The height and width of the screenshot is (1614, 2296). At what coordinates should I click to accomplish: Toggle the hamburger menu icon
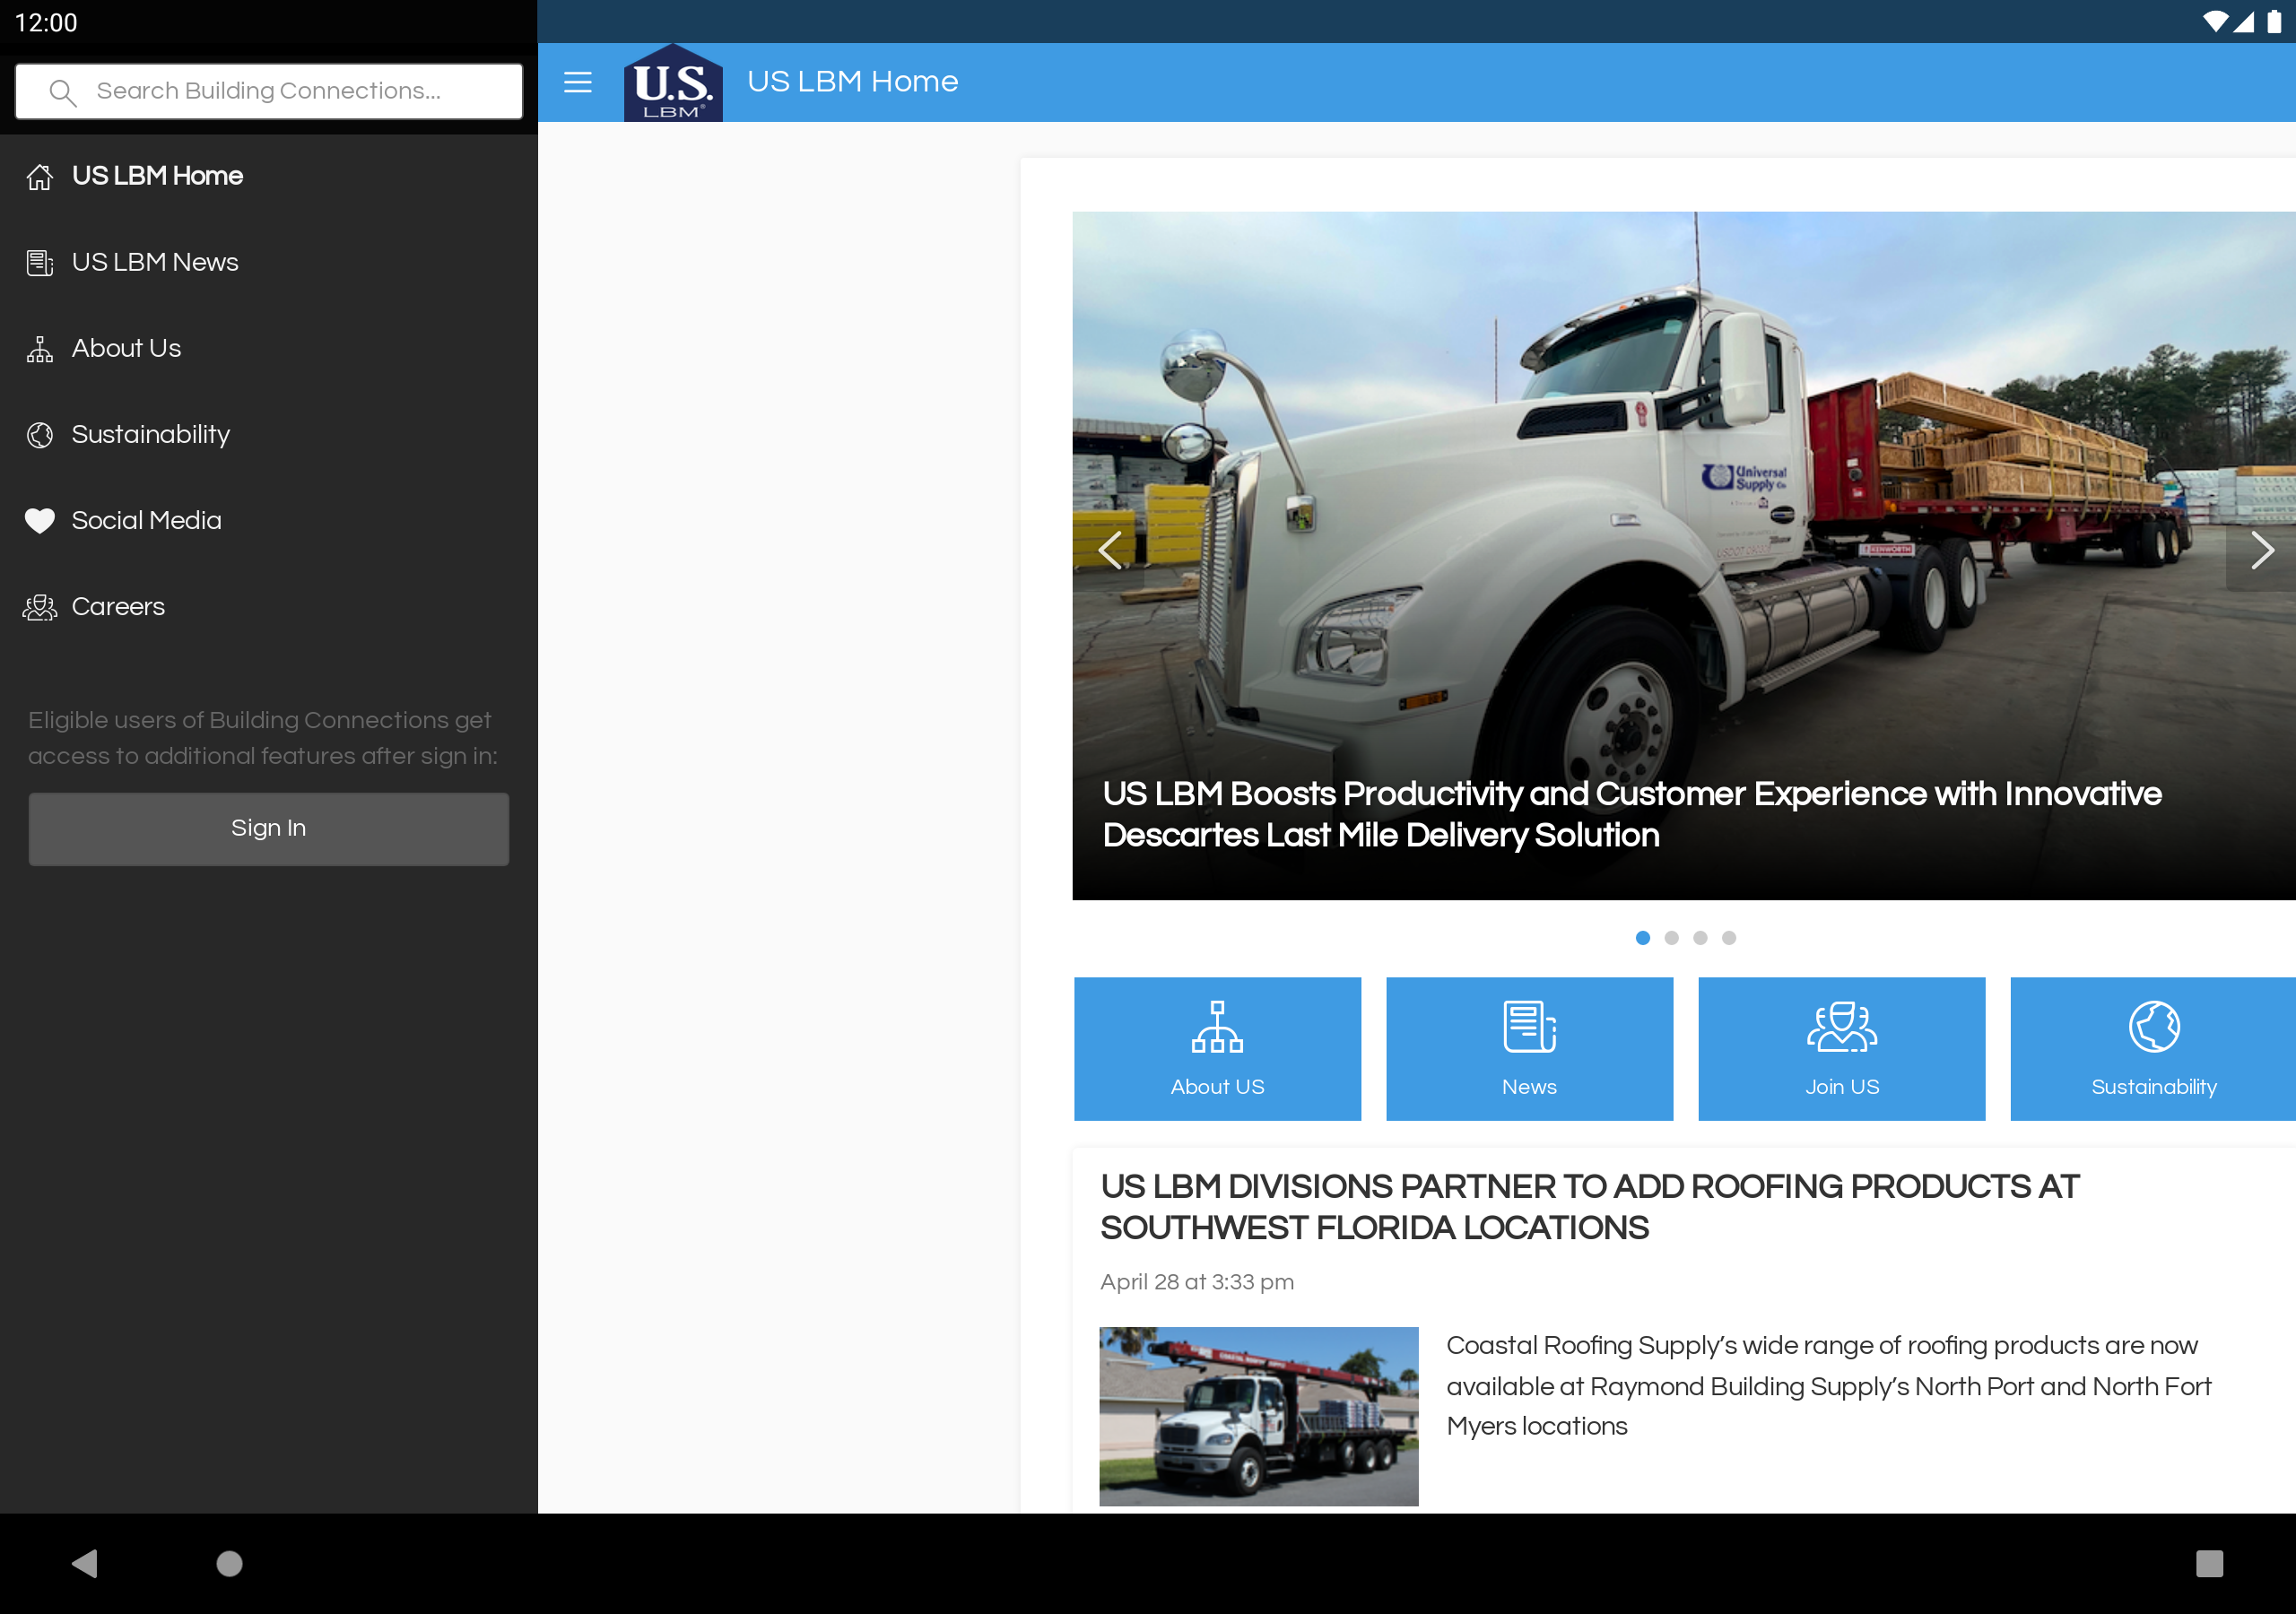577,82
